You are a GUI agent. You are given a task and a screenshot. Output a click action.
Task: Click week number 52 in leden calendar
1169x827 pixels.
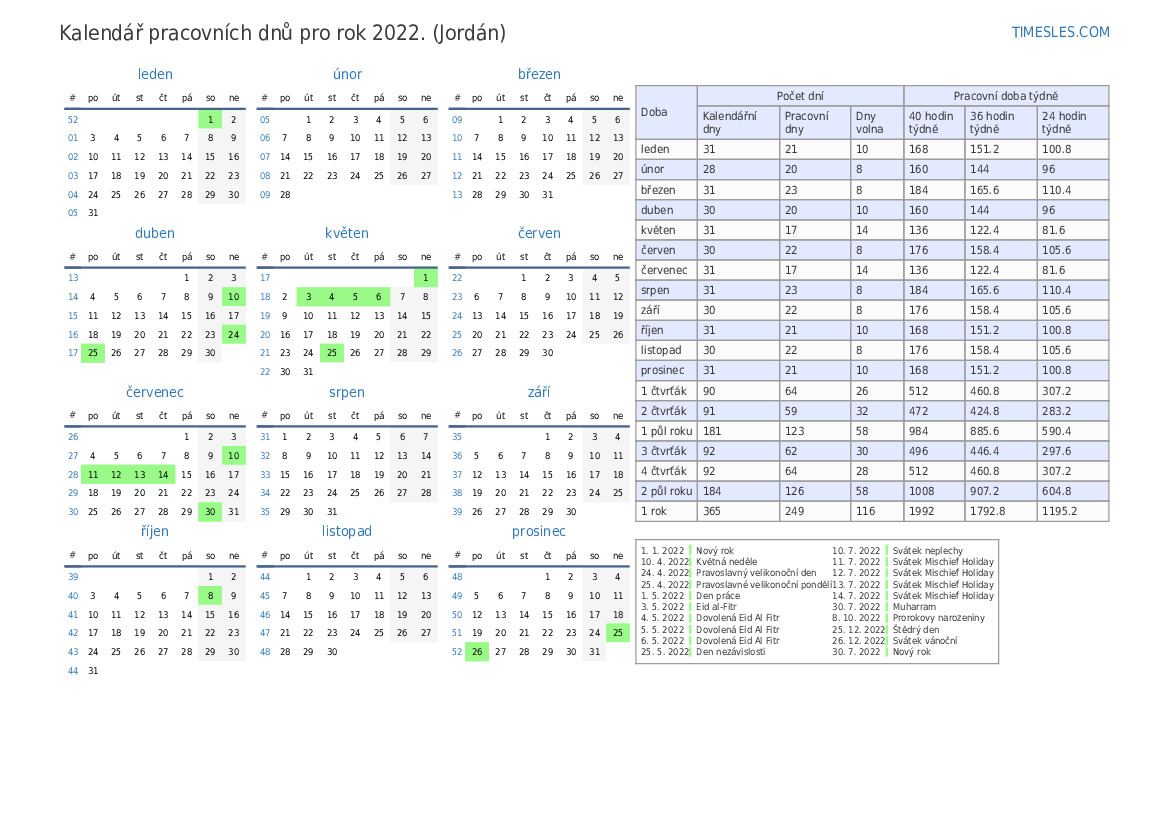(72, 119)
